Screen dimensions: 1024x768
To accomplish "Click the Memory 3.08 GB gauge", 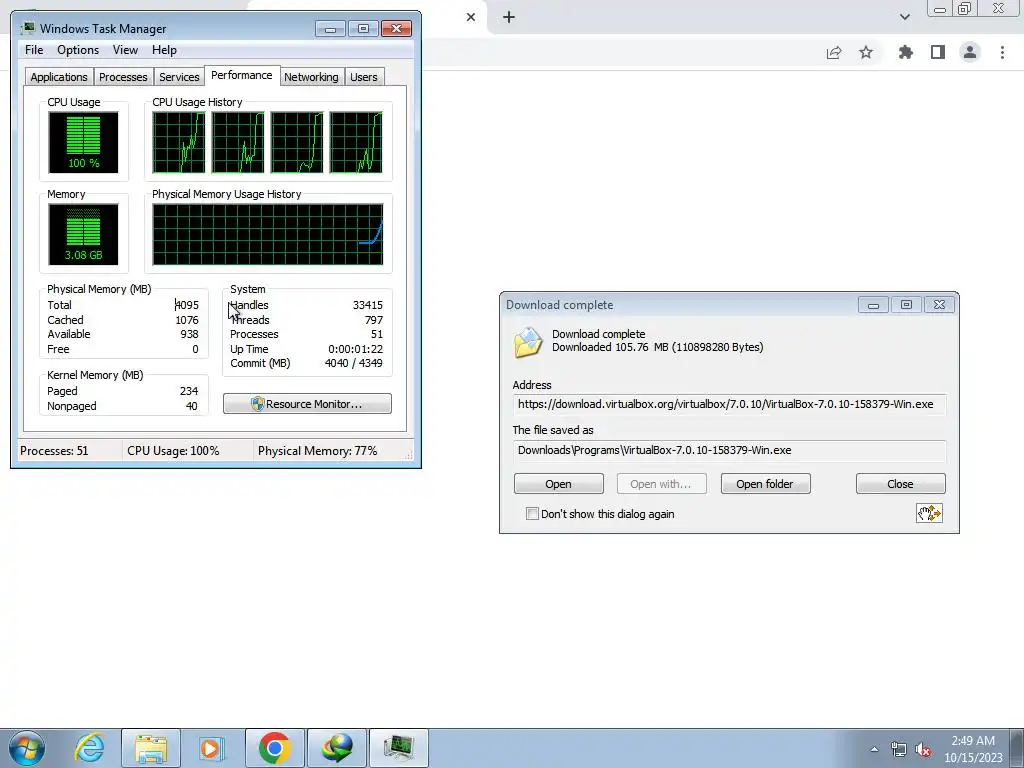I will coord(83,234).
